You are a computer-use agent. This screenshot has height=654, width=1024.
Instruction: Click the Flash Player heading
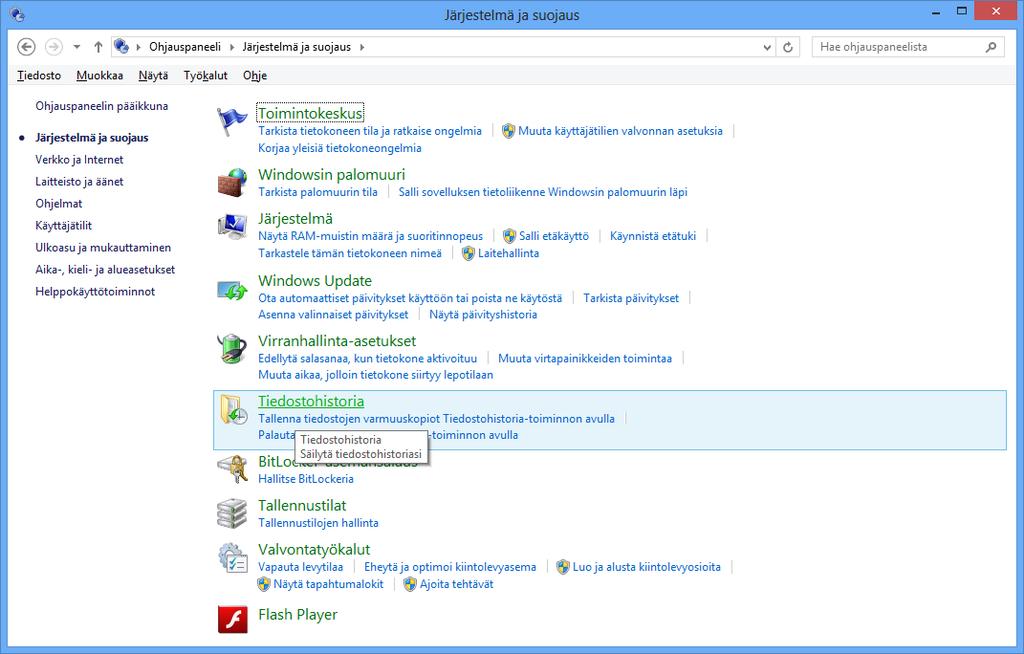click(x=298, y=615)
